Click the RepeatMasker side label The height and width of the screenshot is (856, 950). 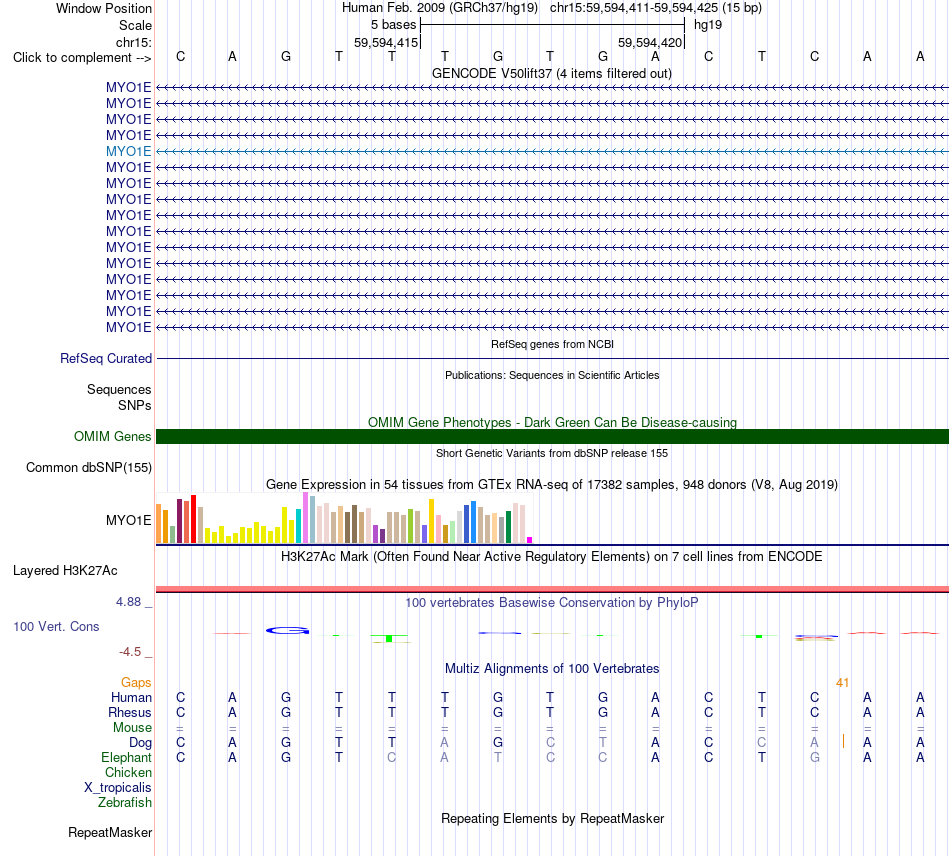pos(110,833)
